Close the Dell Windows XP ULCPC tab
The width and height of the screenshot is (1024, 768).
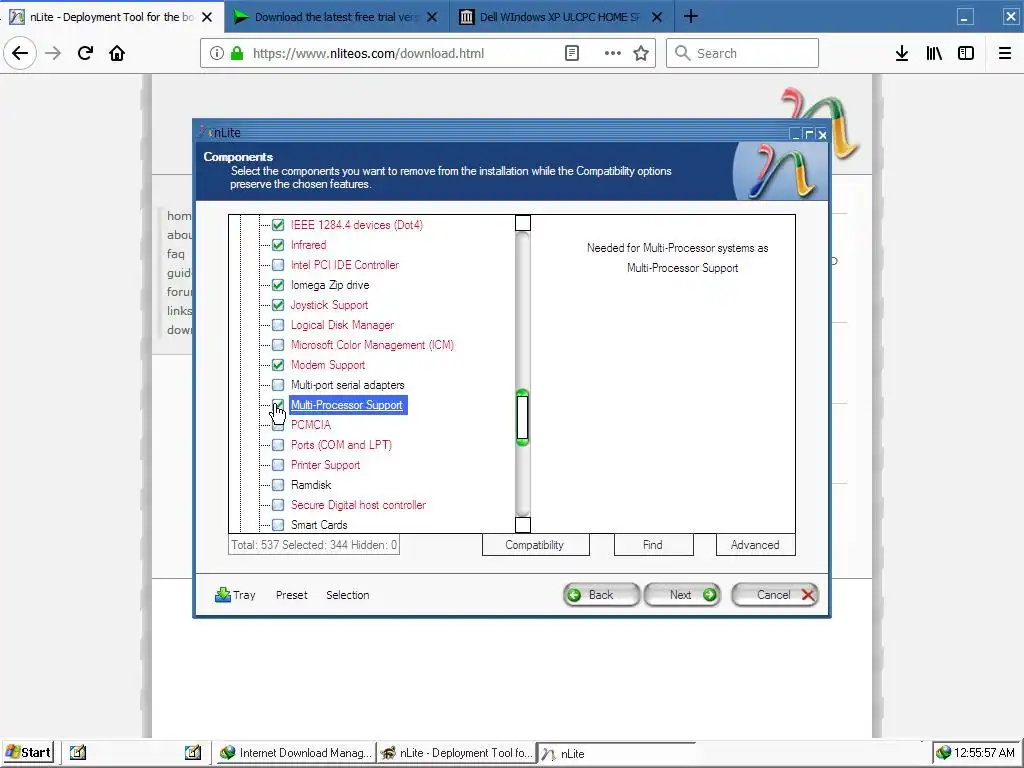tap(657, 17)
